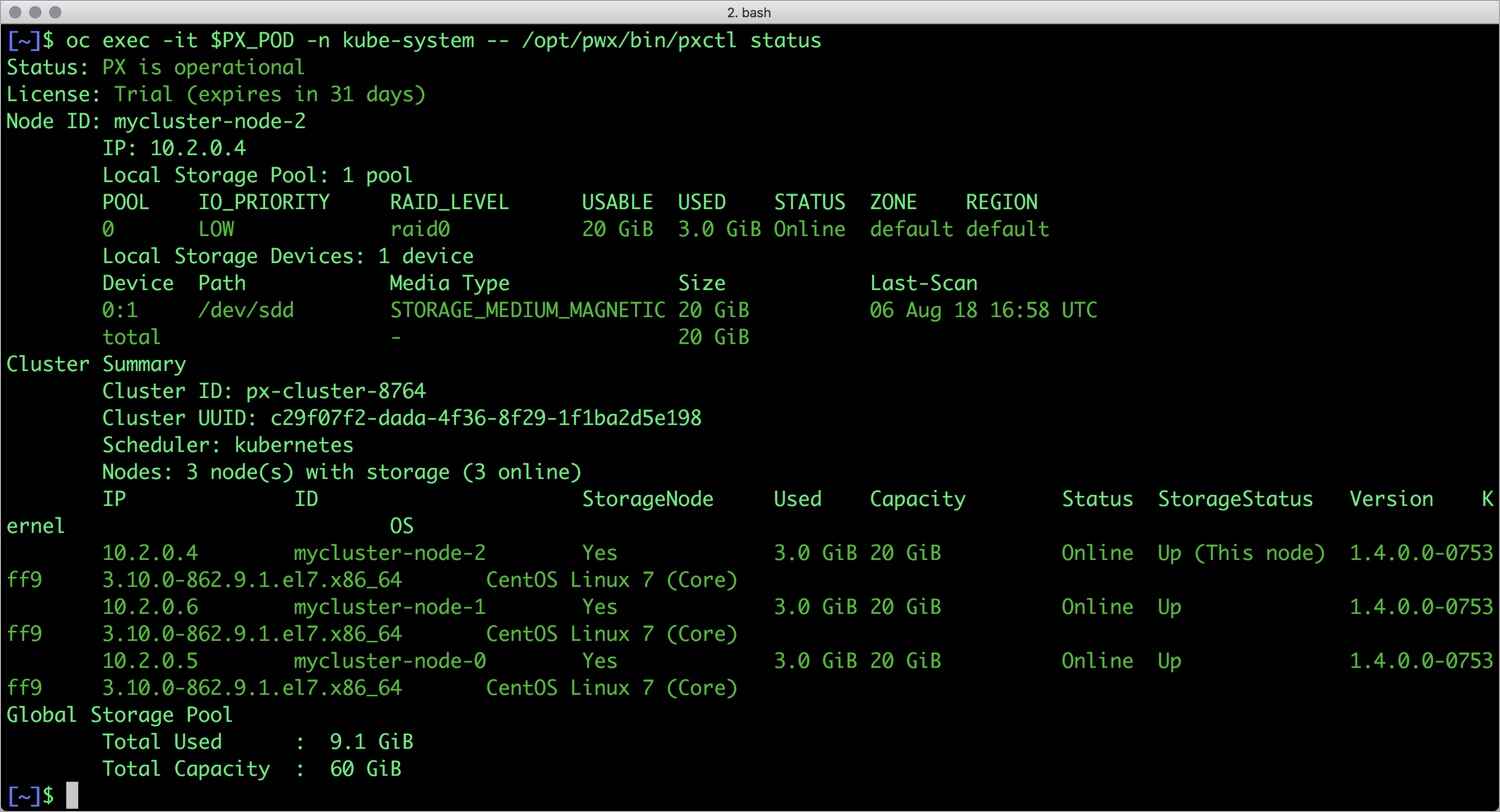The image size is (1500, 812).
Task: Click the 'Up (This node)' storage status
Action: pyautogui.click(x=1241, y=553)
